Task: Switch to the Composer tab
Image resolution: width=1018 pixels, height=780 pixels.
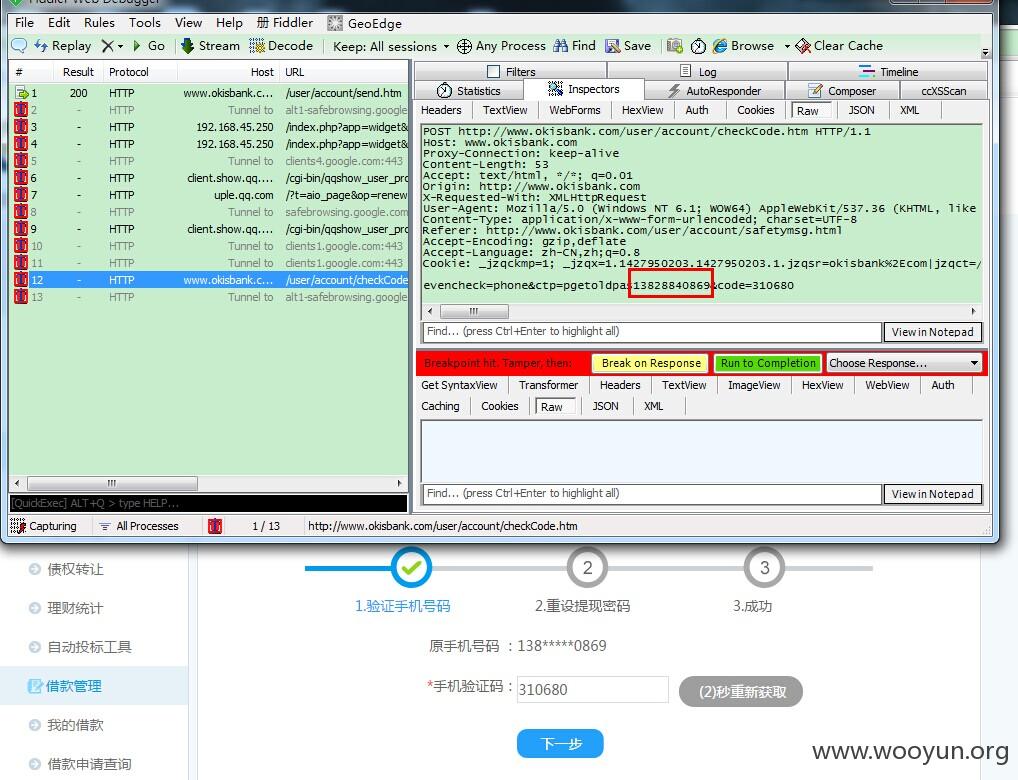Action: pyautogui.click(x=842, y=91)
